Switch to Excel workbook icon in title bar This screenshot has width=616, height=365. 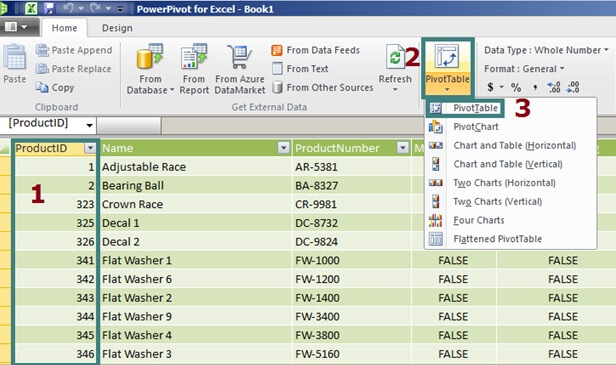[31, 8]
